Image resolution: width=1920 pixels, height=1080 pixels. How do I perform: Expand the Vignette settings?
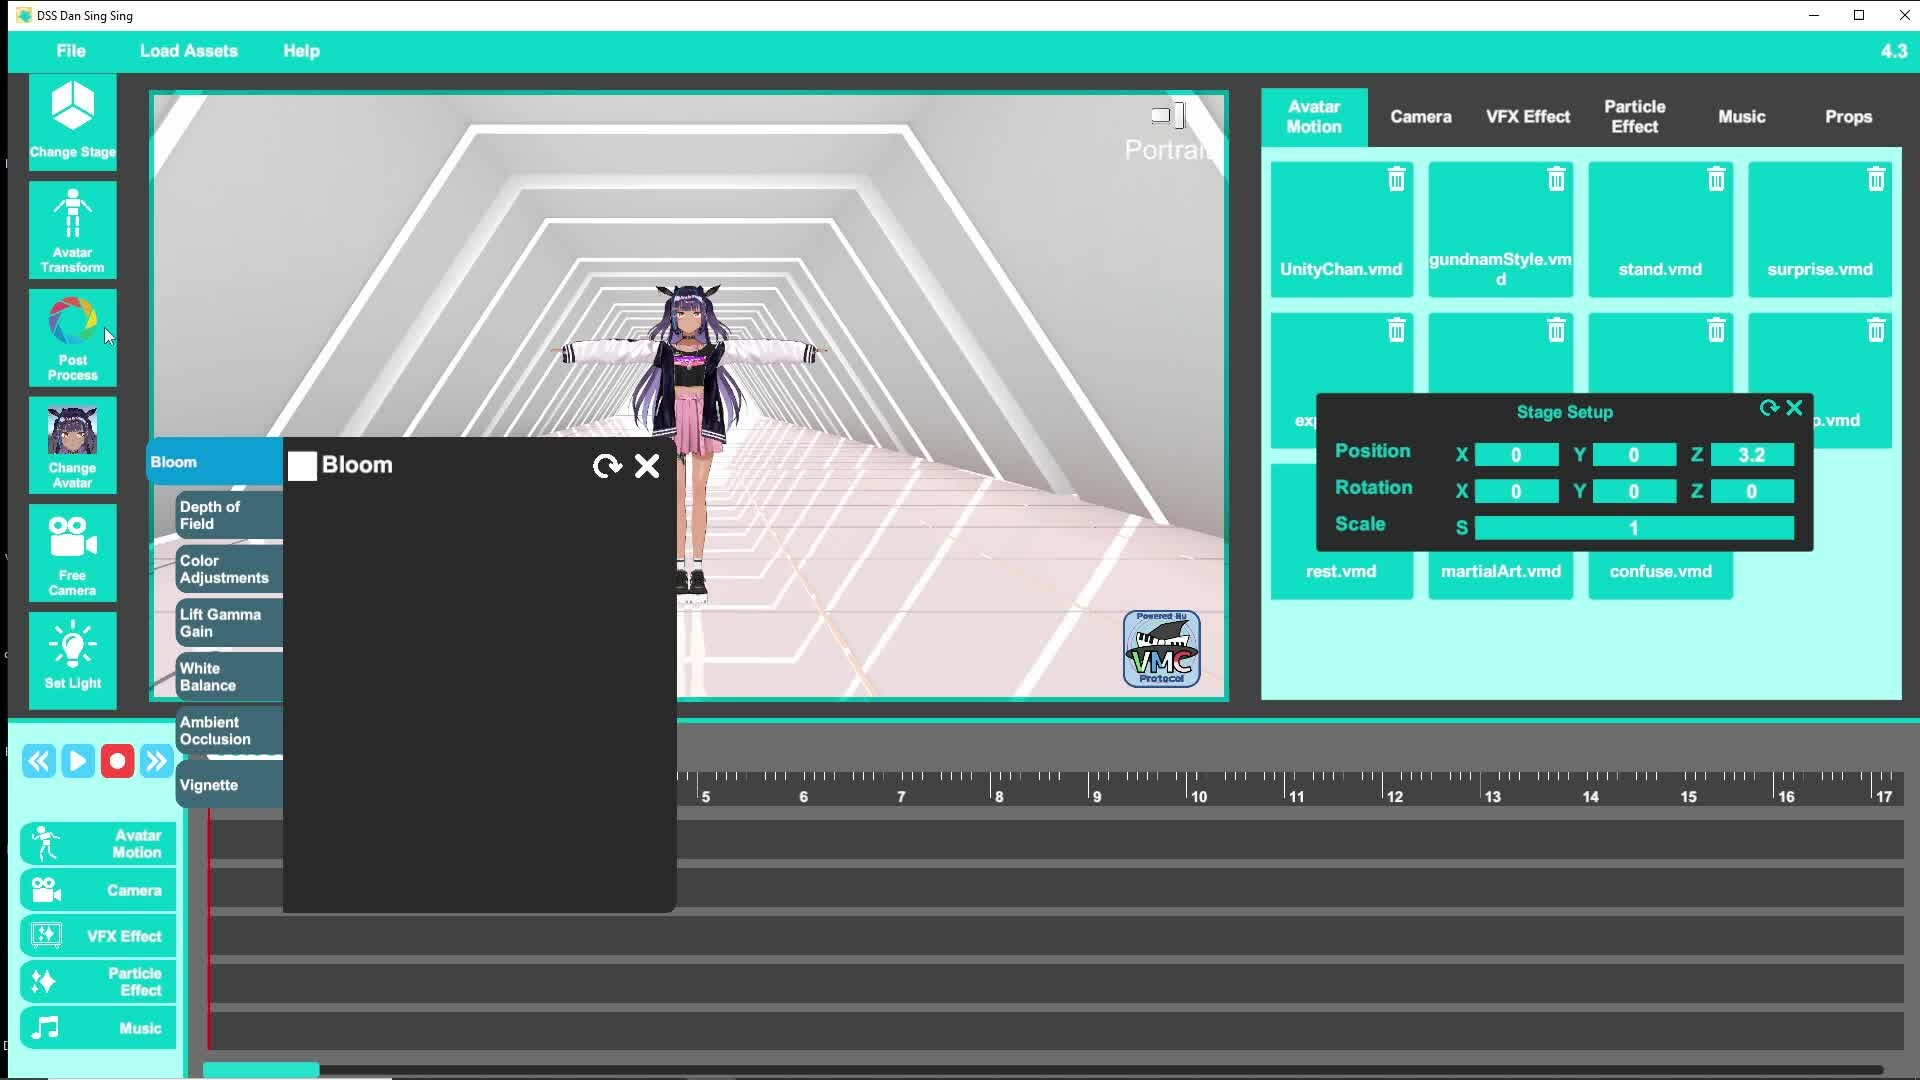click(228, 785)
